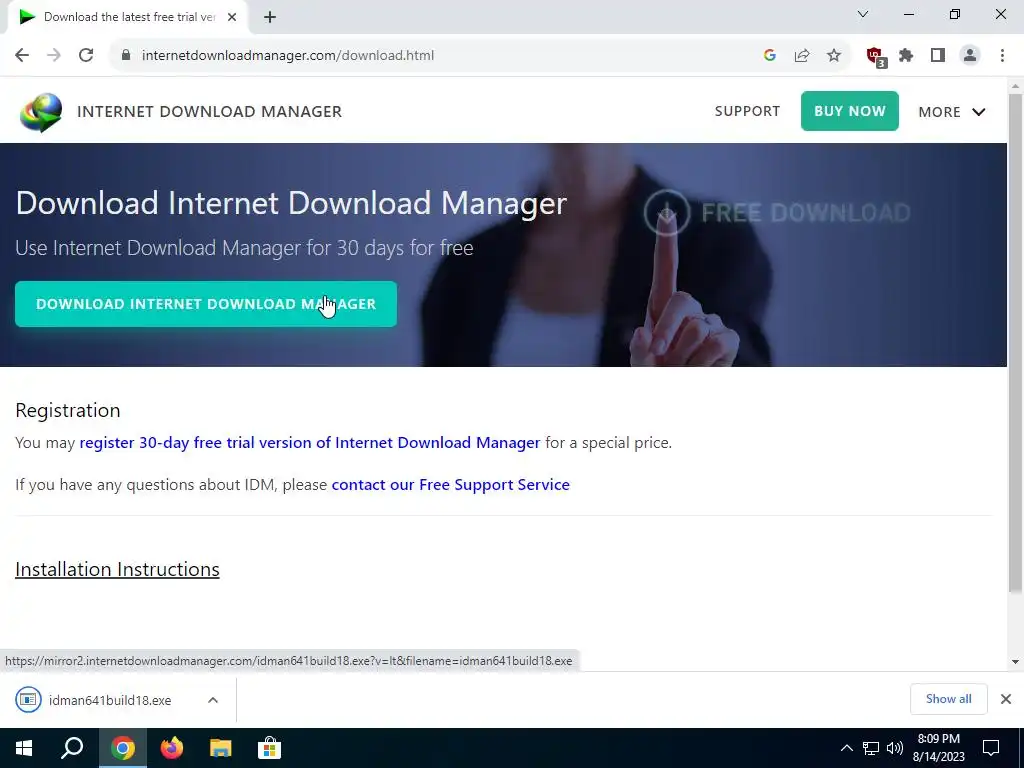
Task: Show hidden system tray icons
Action: [x=846, y=748]
